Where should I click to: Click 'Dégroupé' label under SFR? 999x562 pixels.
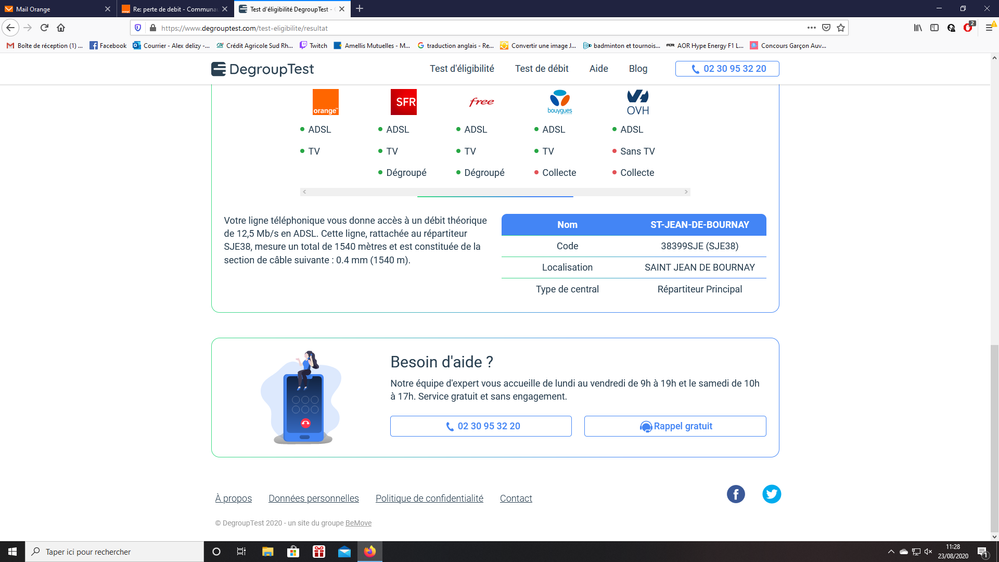(x=406, y=173)
